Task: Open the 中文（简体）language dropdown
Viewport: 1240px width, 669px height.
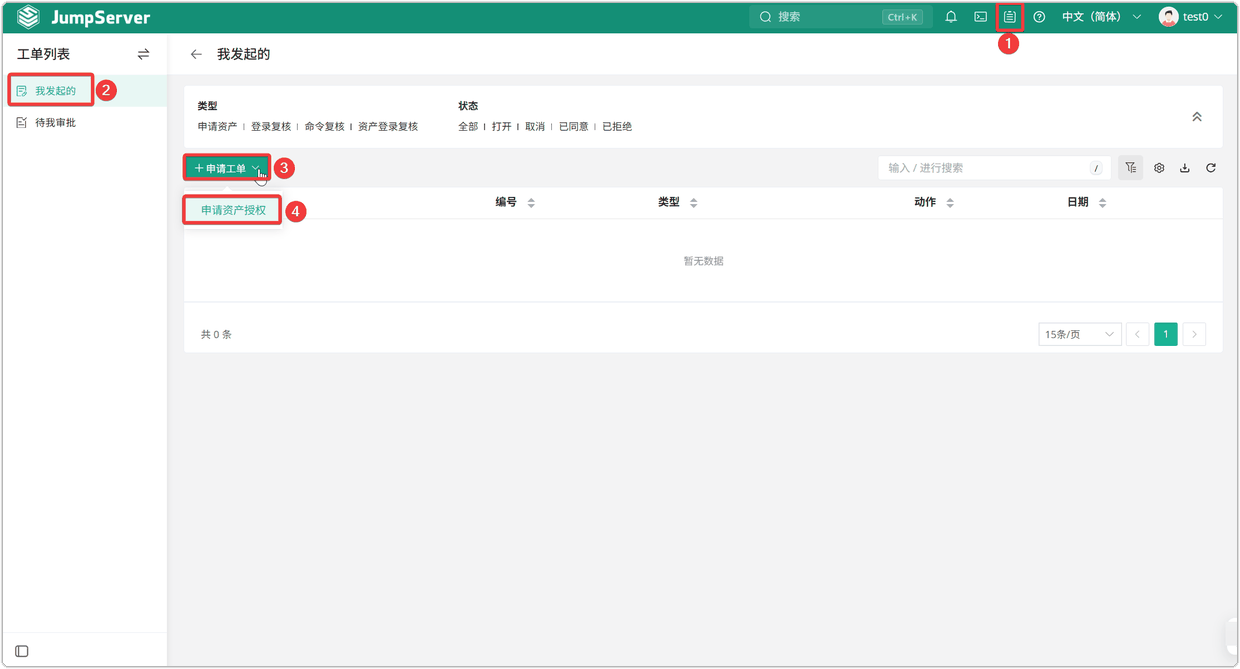Action: pyautogui.click(x=1101, y=17)
